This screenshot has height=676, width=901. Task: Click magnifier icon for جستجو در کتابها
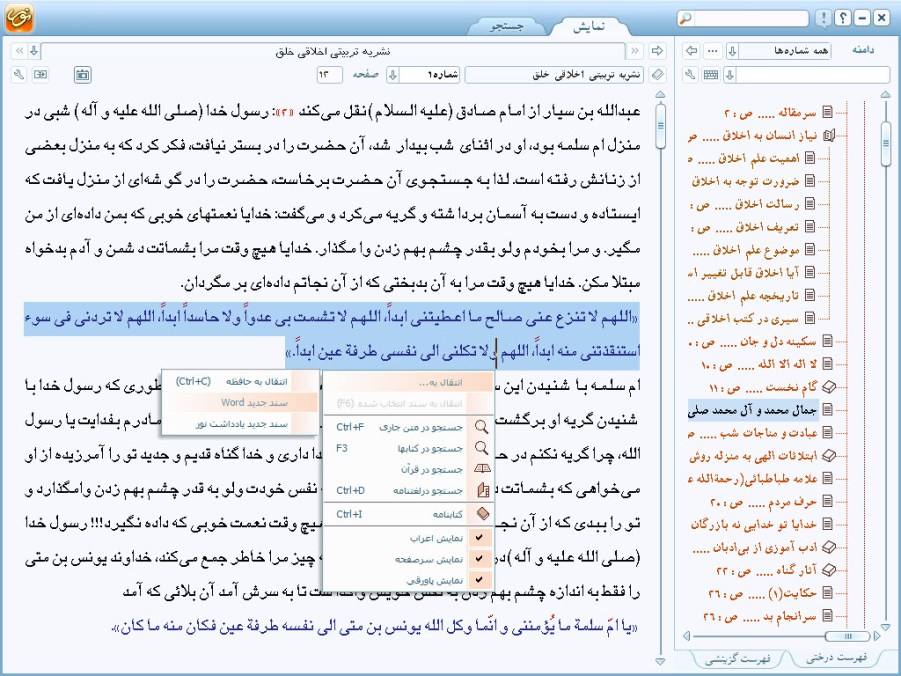(482, 448)
